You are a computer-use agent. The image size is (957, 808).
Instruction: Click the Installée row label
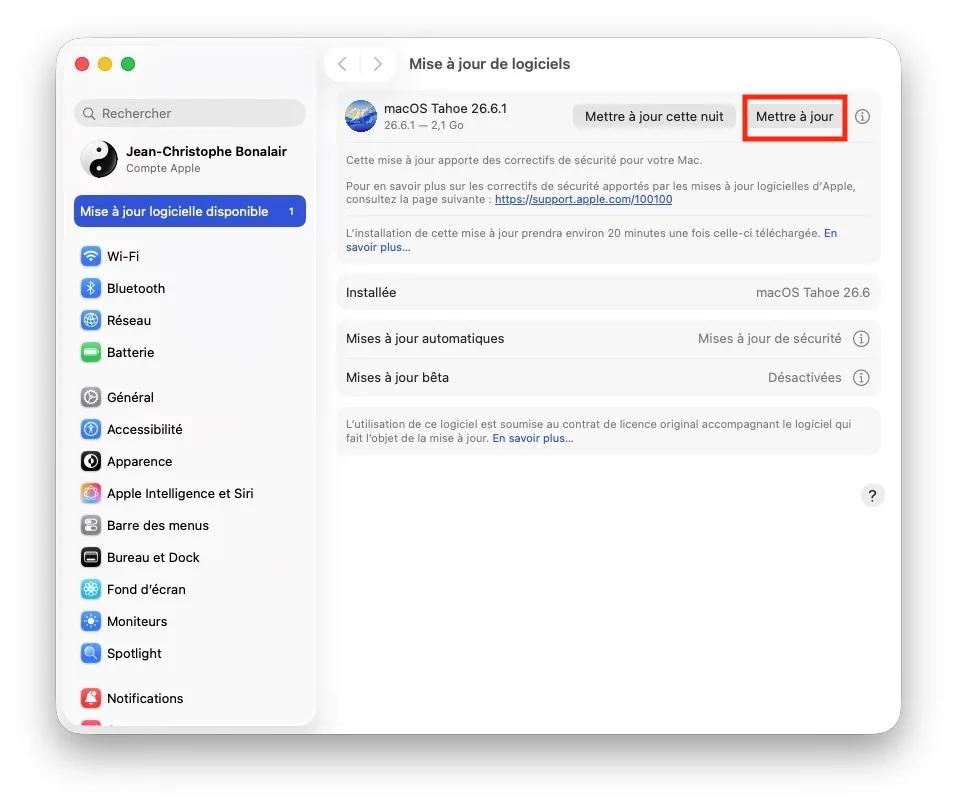pyautogui.click(x=371, y=293)
